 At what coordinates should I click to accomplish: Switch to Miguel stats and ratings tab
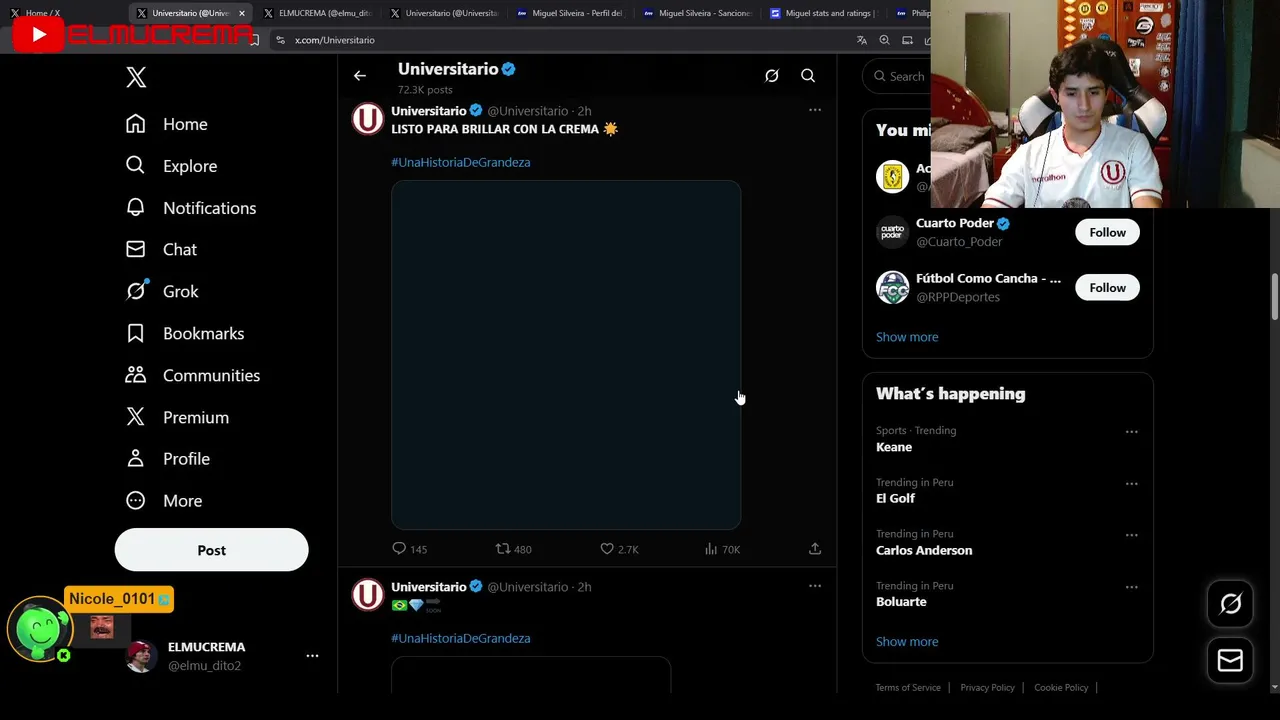point(823,13)
